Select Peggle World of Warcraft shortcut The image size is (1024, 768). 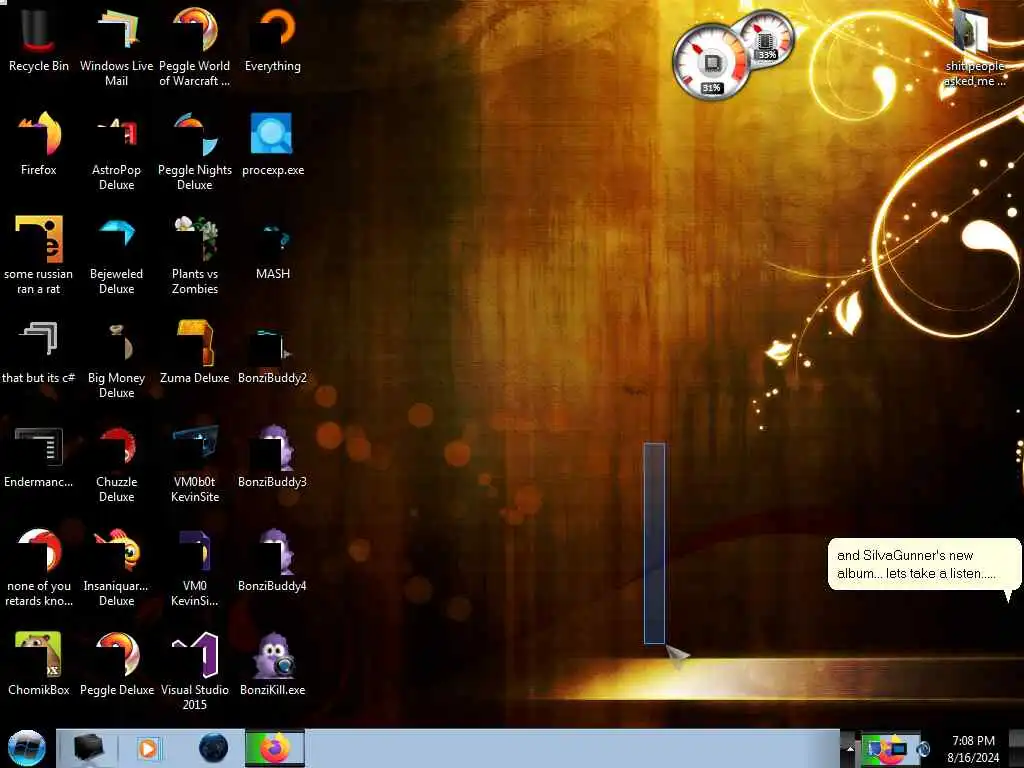click(x=195, y=48)
